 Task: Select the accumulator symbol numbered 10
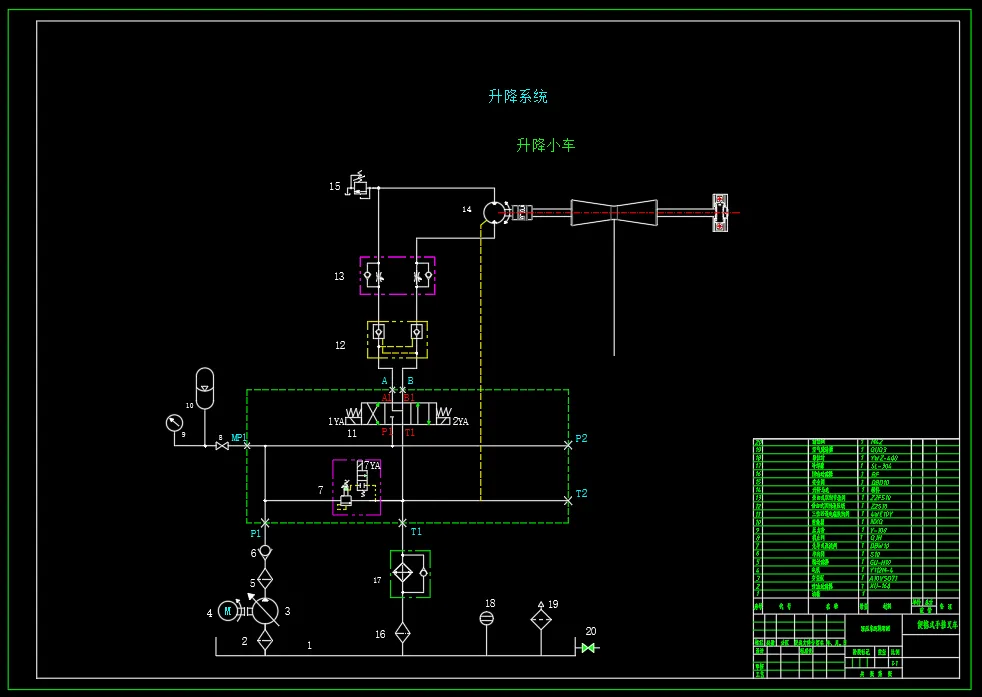coord(205,388)
